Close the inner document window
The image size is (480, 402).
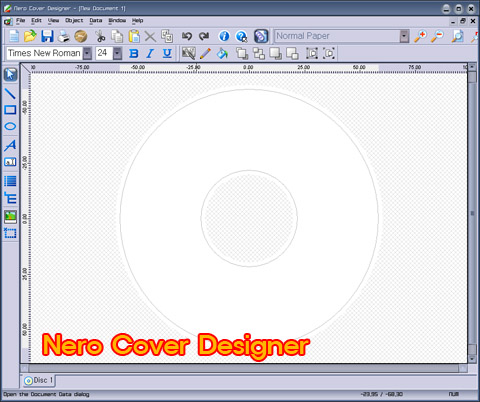point(473,21)
